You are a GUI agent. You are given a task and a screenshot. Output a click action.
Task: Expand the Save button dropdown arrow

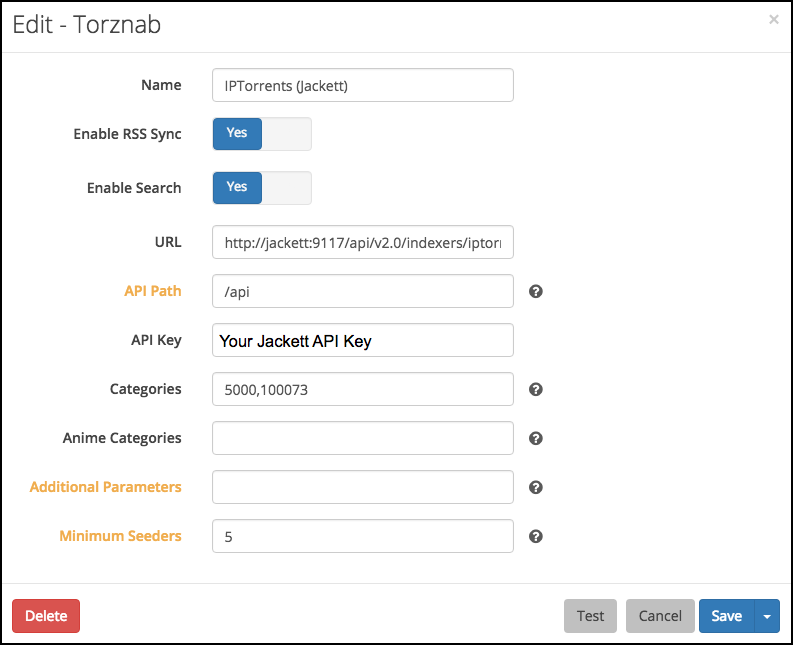tap(767, 616)
